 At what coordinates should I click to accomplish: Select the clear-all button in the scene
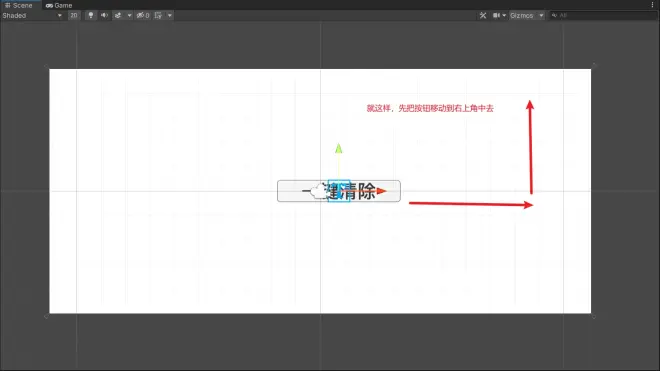tap(339, 191)
